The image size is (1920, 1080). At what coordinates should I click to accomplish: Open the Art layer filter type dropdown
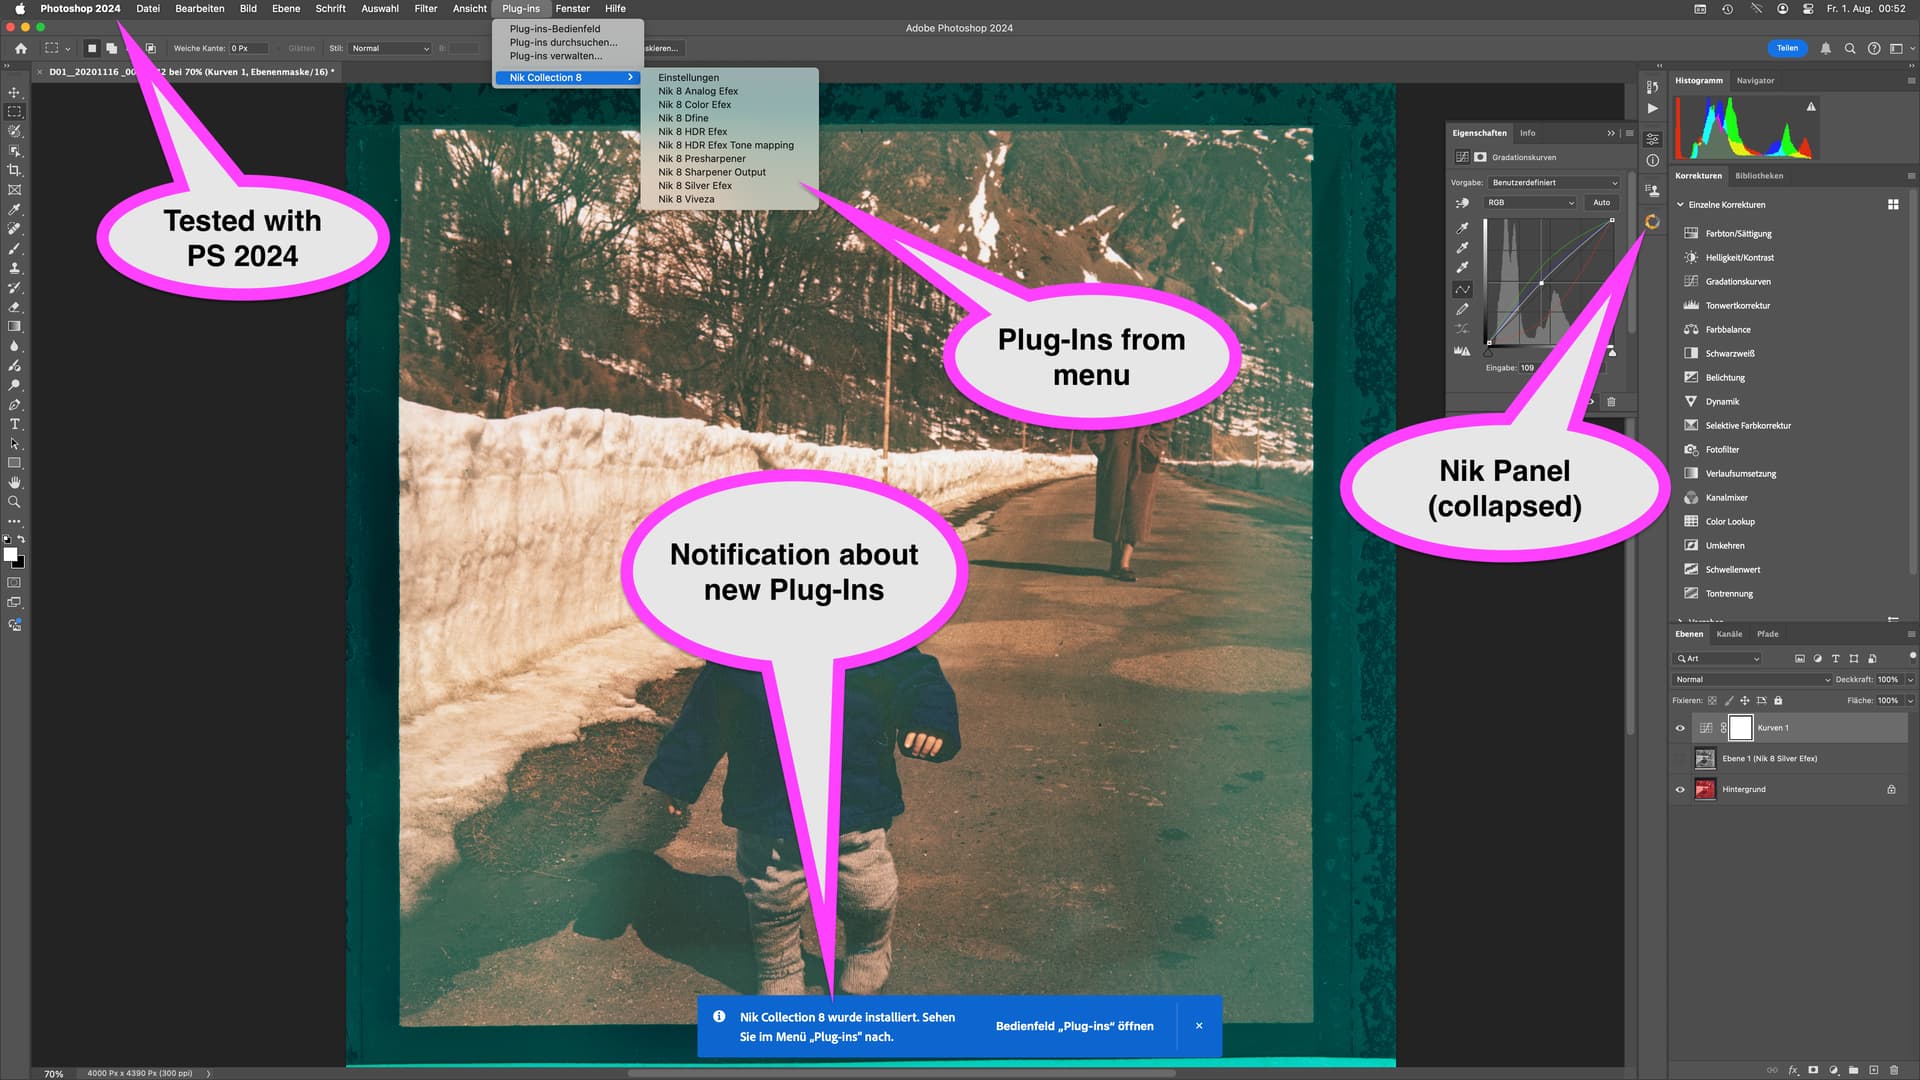(1717, 658)
